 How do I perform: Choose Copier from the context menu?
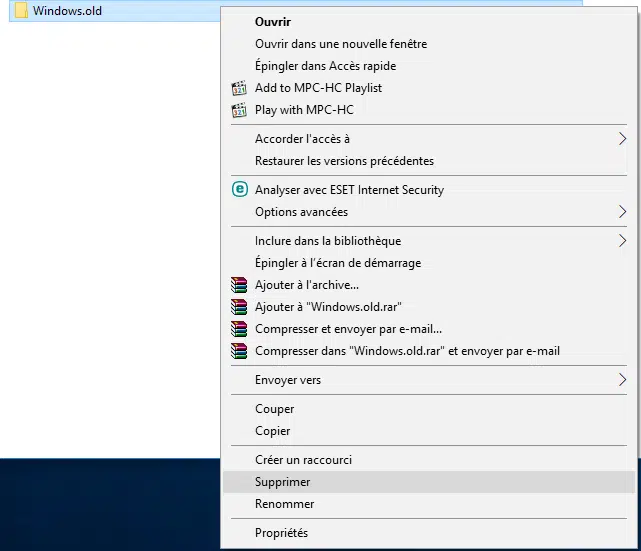(429, 431)
